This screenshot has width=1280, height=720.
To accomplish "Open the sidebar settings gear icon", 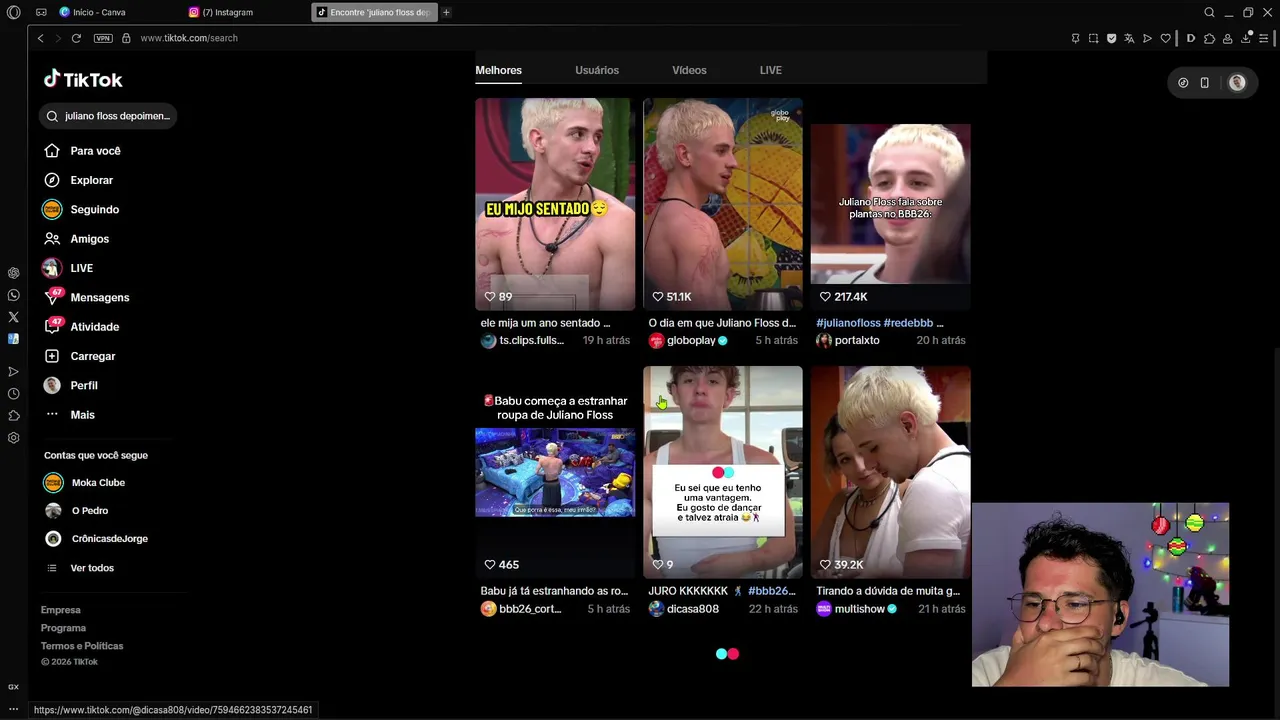I will [x=13, y=438].
